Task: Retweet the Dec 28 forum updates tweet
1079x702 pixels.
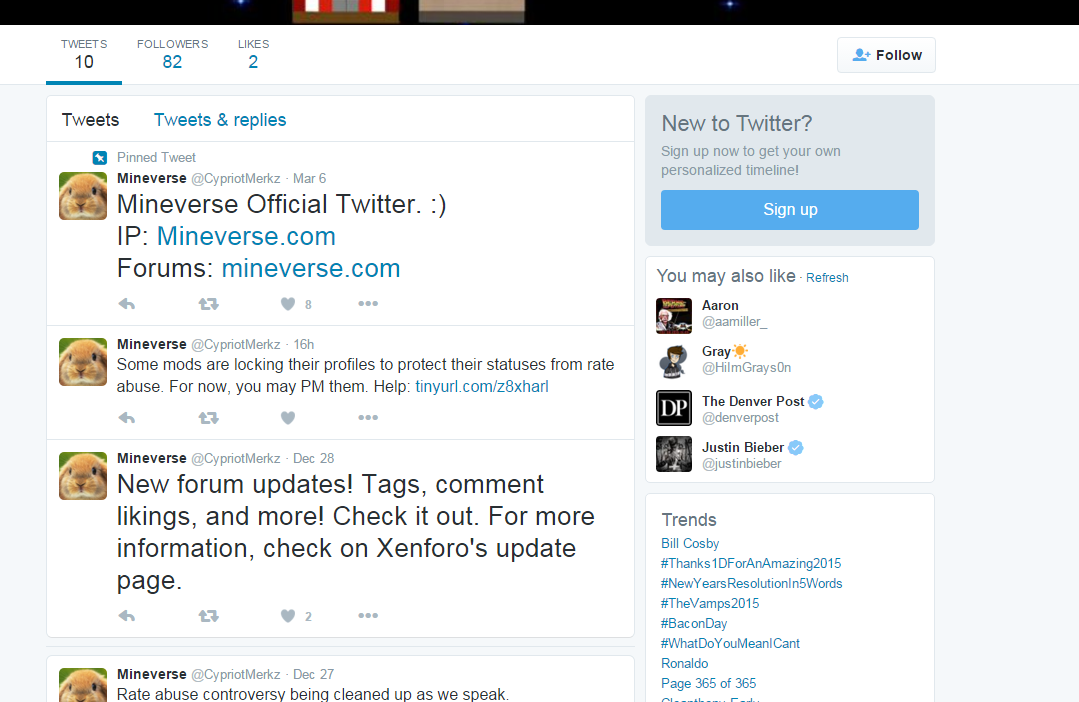Action: tap(209, 616)
